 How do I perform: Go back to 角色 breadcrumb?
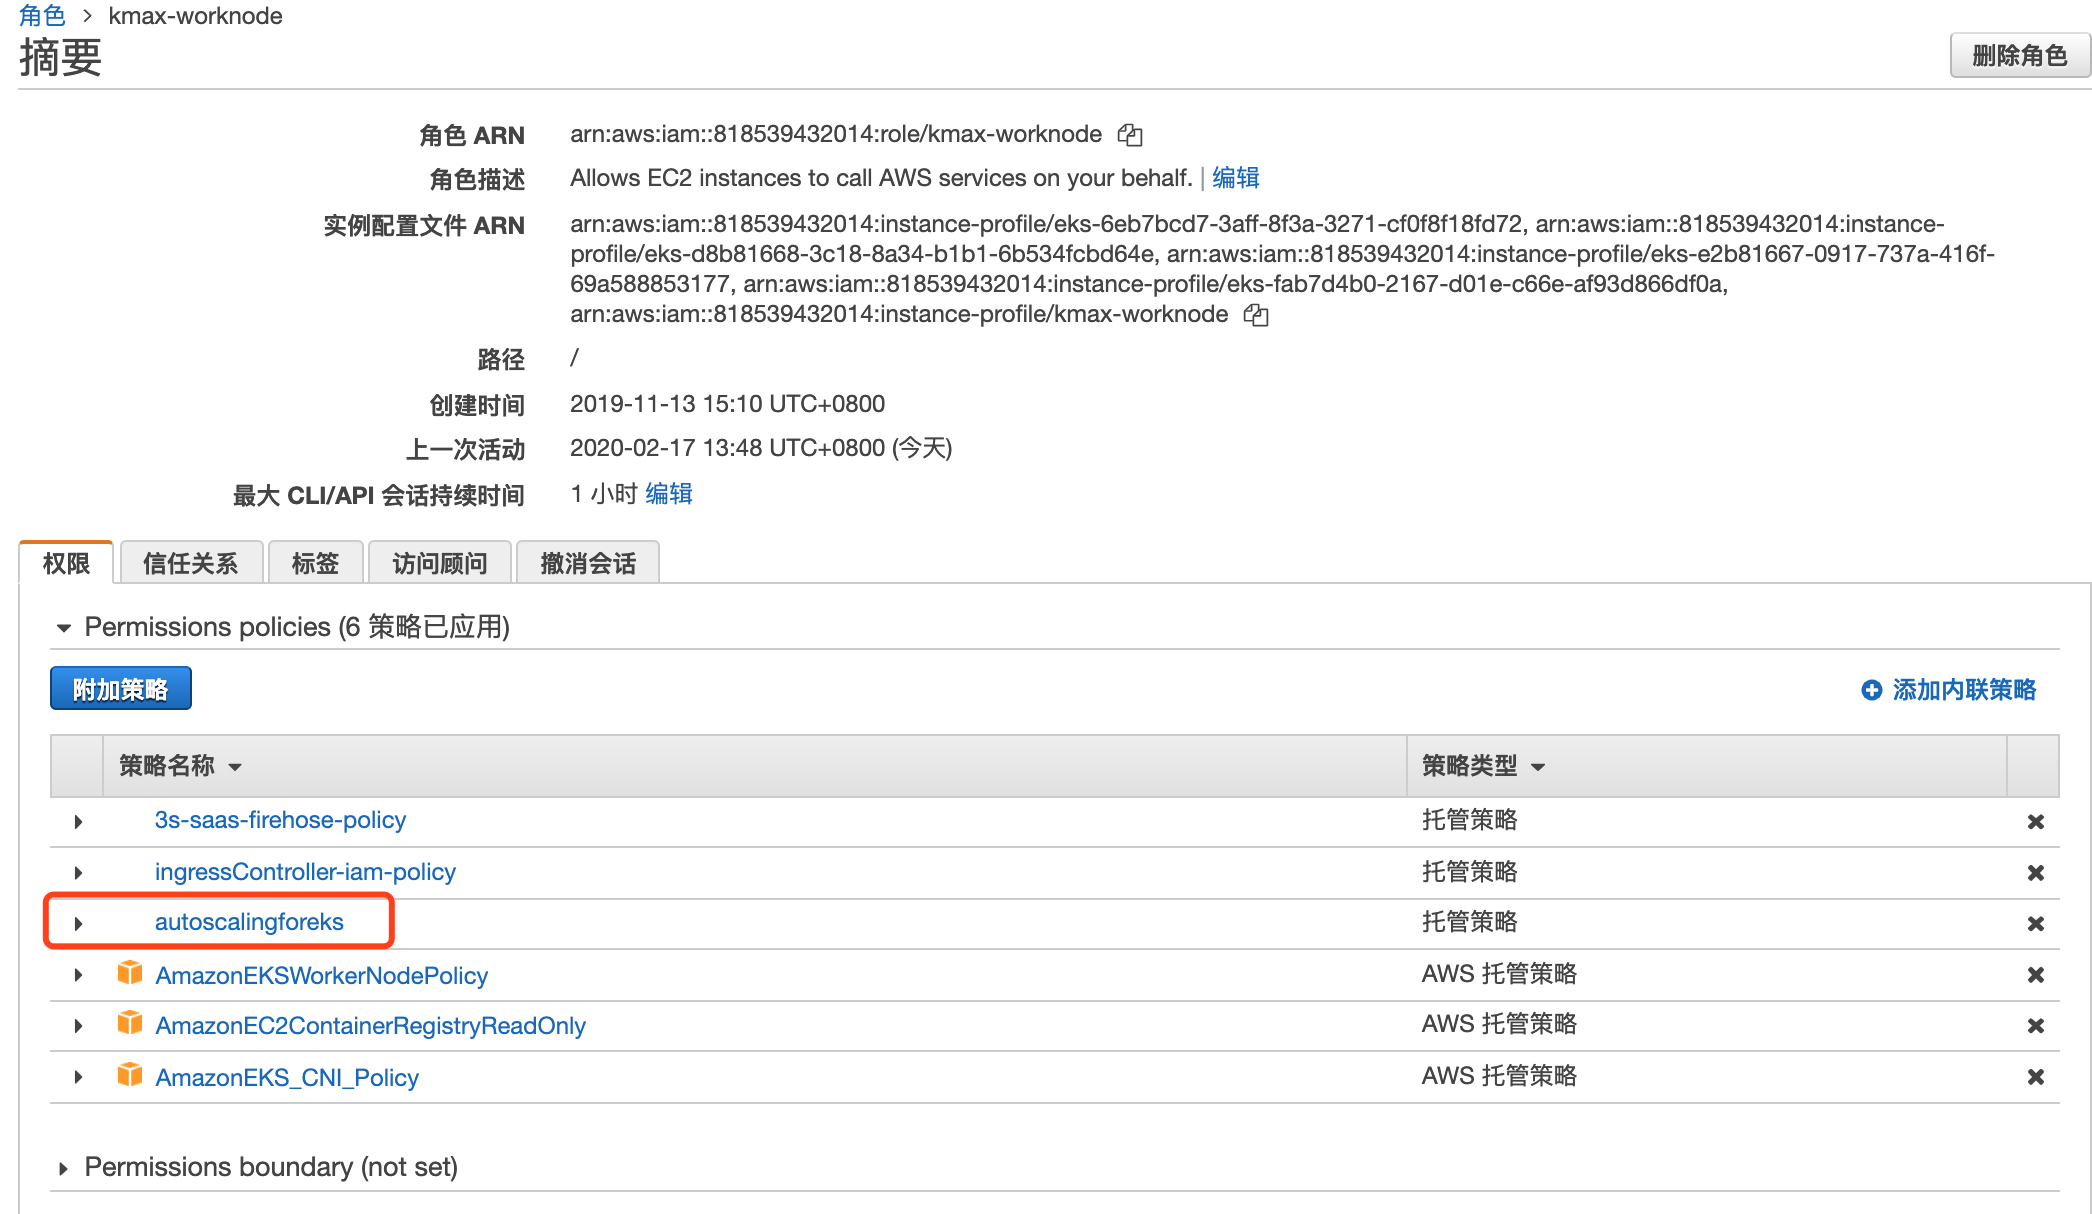click(x=42, y=16)
